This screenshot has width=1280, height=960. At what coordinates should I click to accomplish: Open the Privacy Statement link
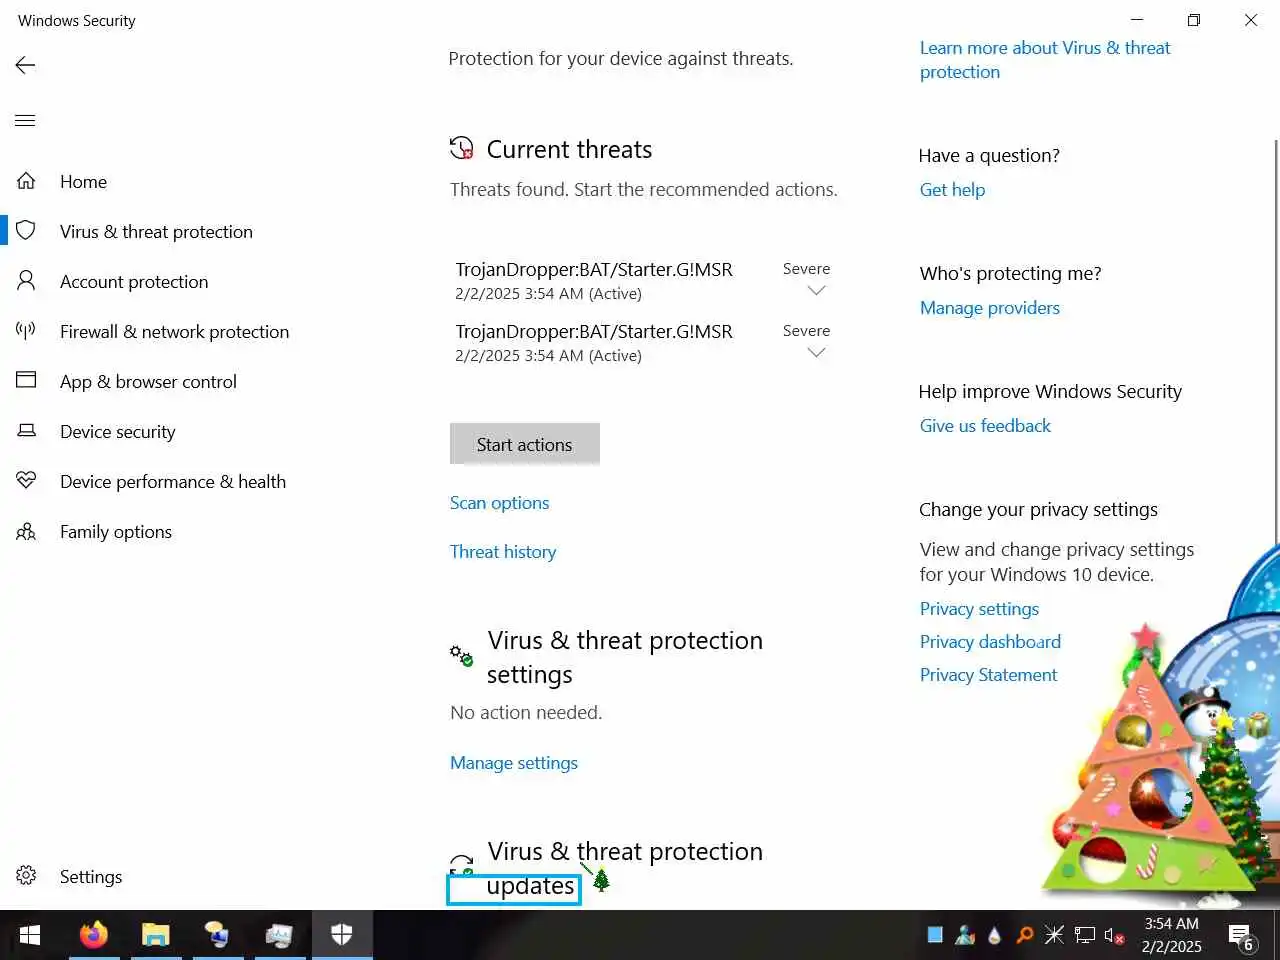[x=988, y=675]
